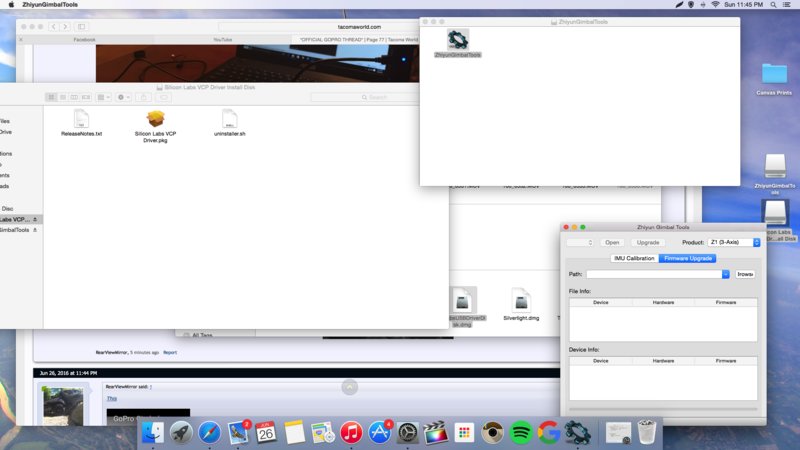Switch Finder to cover flow view
The width and height of the screenshot is (800, 450).
[x=86, y=97]
